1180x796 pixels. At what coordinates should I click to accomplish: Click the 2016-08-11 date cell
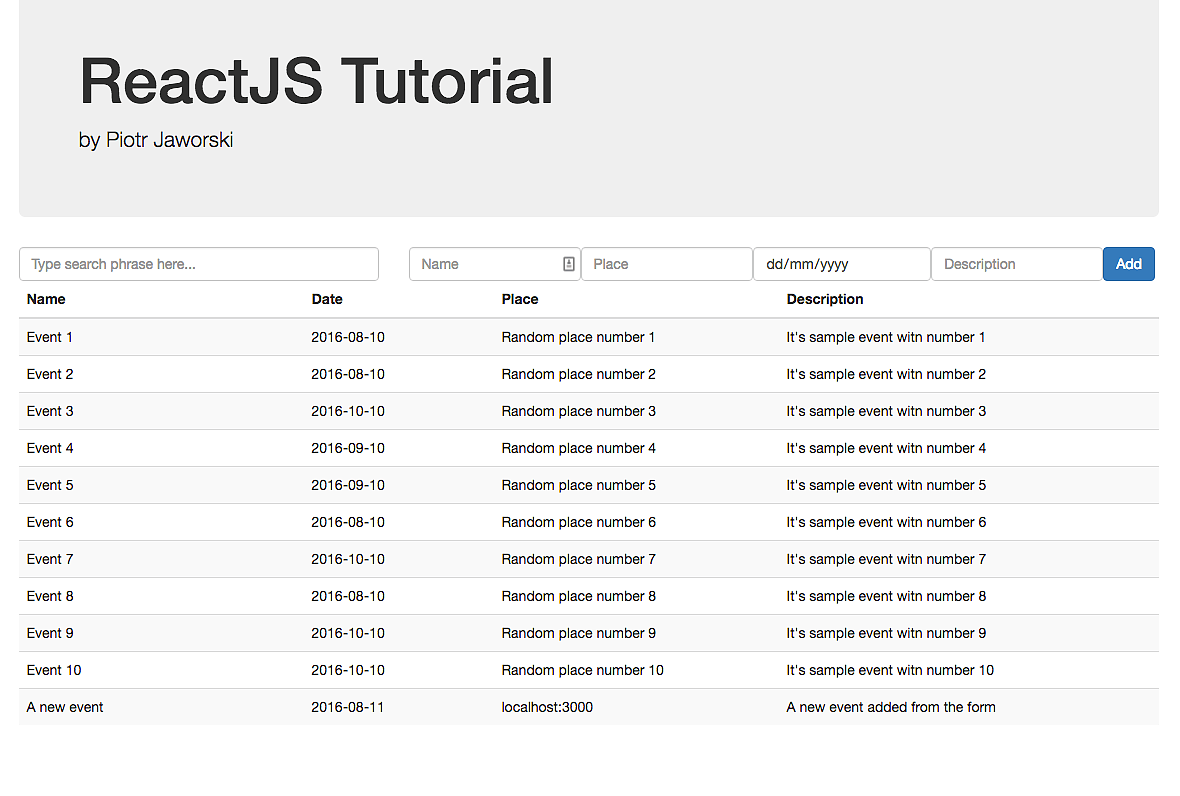coord(348,707)
